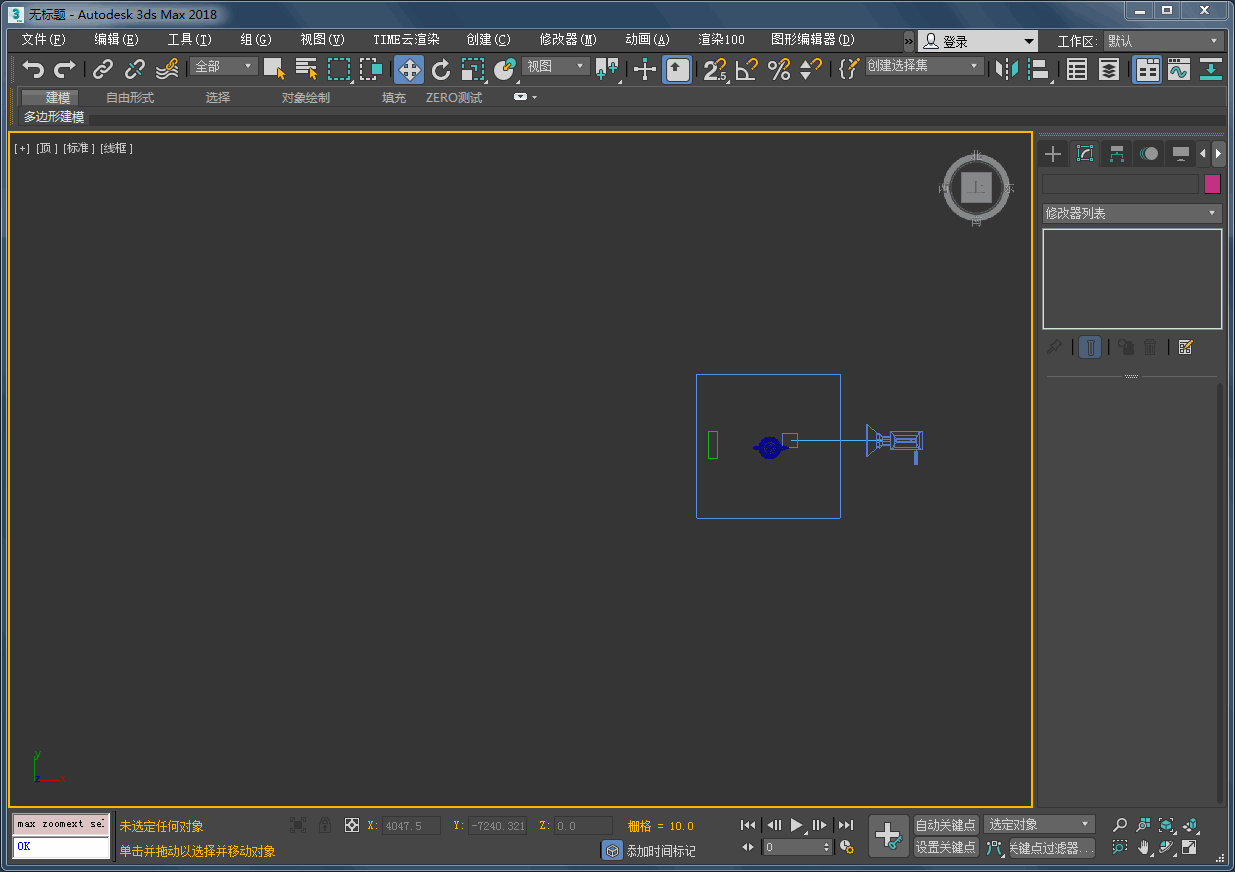Open the Motion command panel tab
Image resolution: width=1235 pixels, height=872 pixels.
pos(1149,154)
